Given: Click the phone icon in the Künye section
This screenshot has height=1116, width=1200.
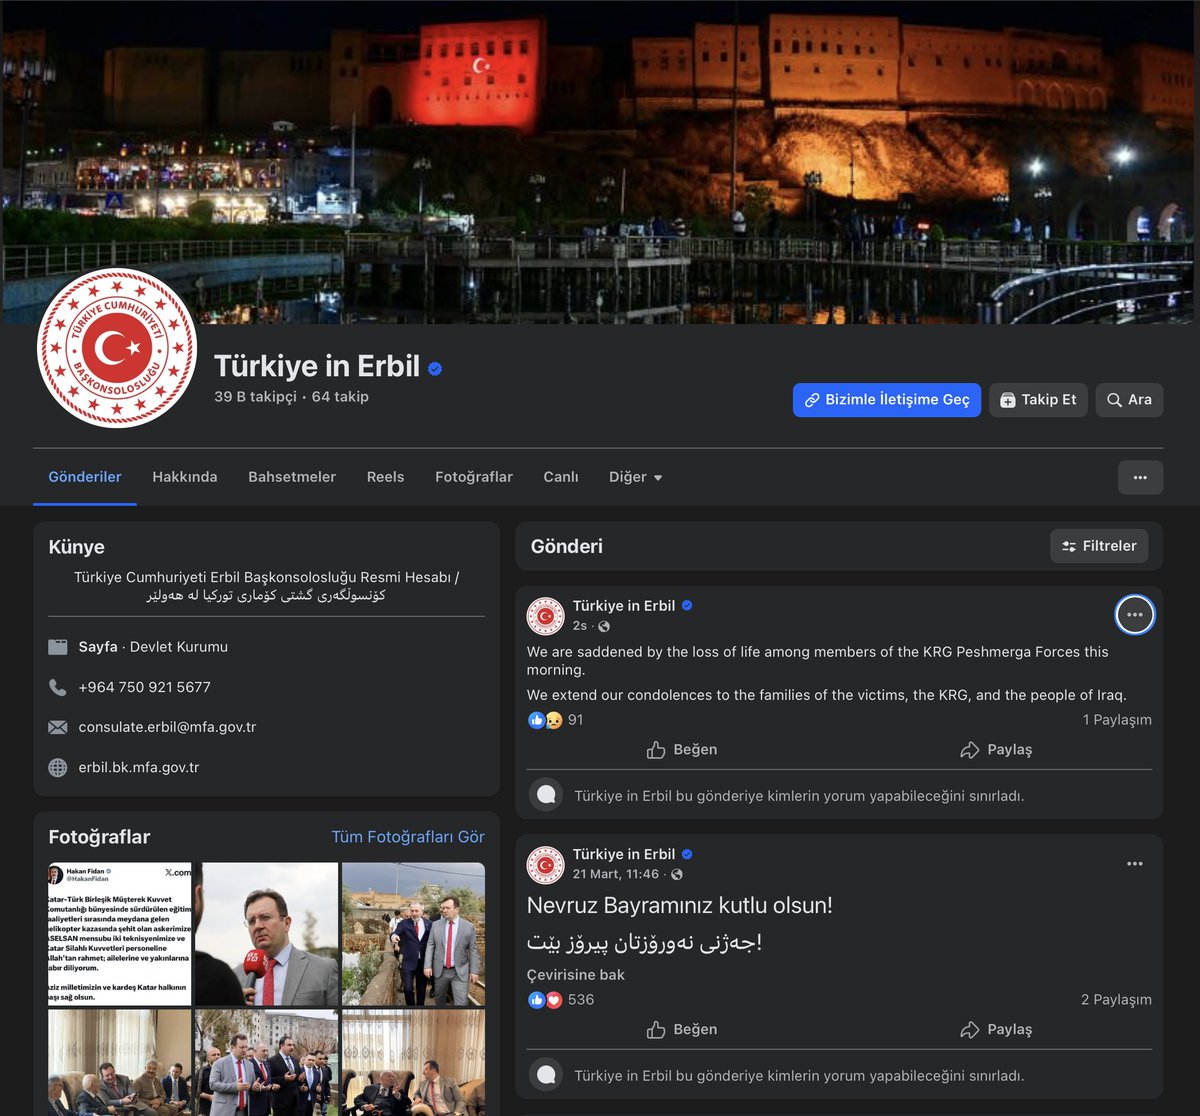Looking at the screenshot, I should click(x=58, y=687).
